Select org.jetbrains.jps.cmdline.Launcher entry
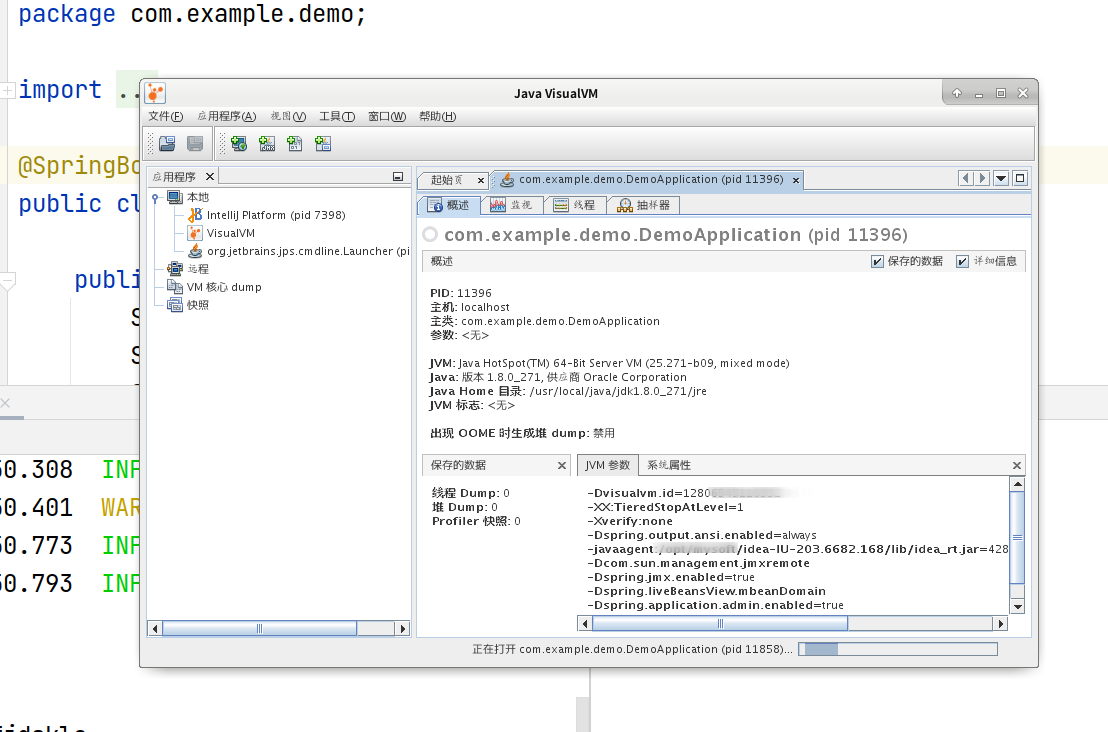1108x732 pixels. (308, 251)
